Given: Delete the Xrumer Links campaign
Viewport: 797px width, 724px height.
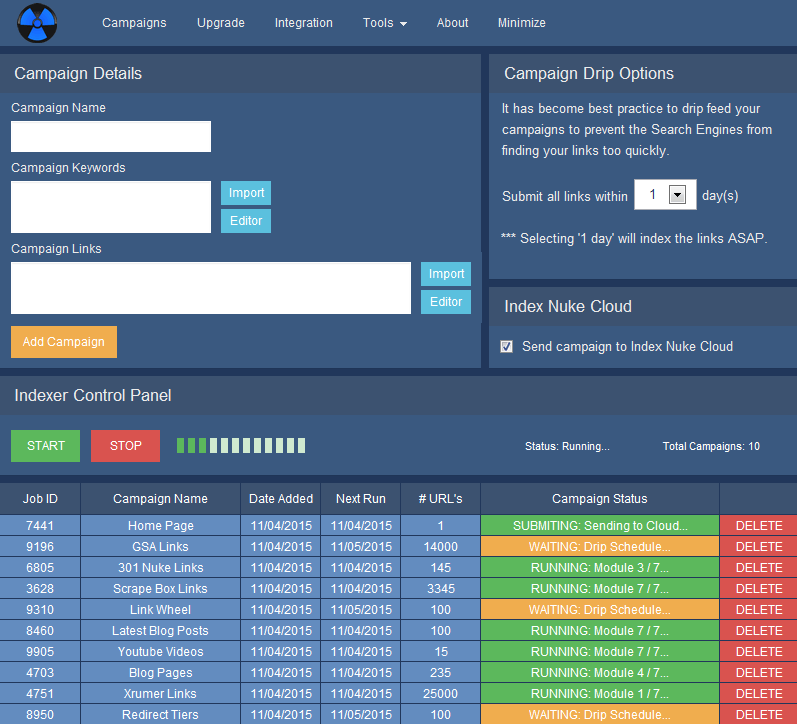Looking at the screenshot, I should pyautogui.click(x=758, y=693).
